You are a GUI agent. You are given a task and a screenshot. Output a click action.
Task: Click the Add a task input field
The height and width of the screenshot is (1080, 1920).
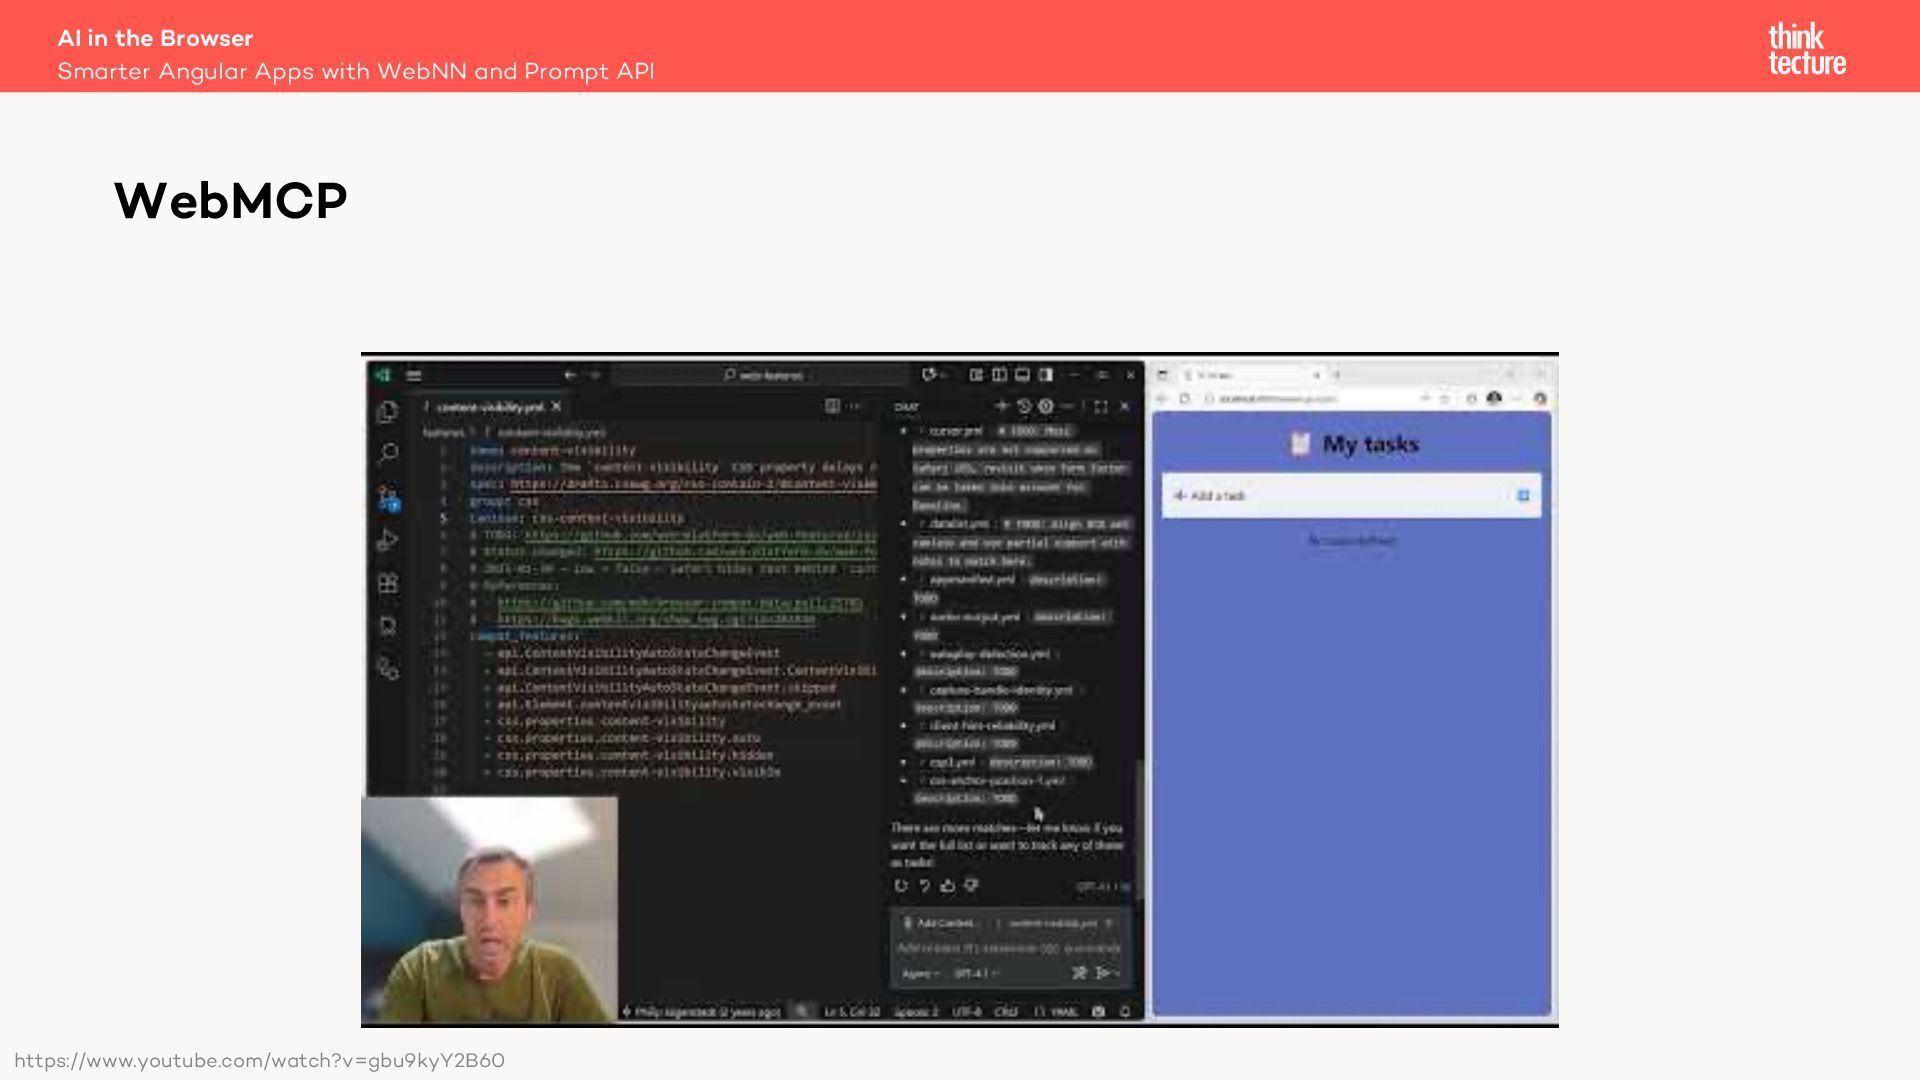[1340, 496]
